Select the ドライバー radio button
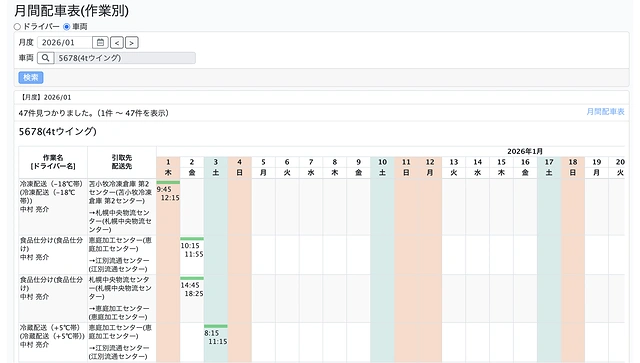The height and width of the screenshot is (363, 640). coord(17,27)
